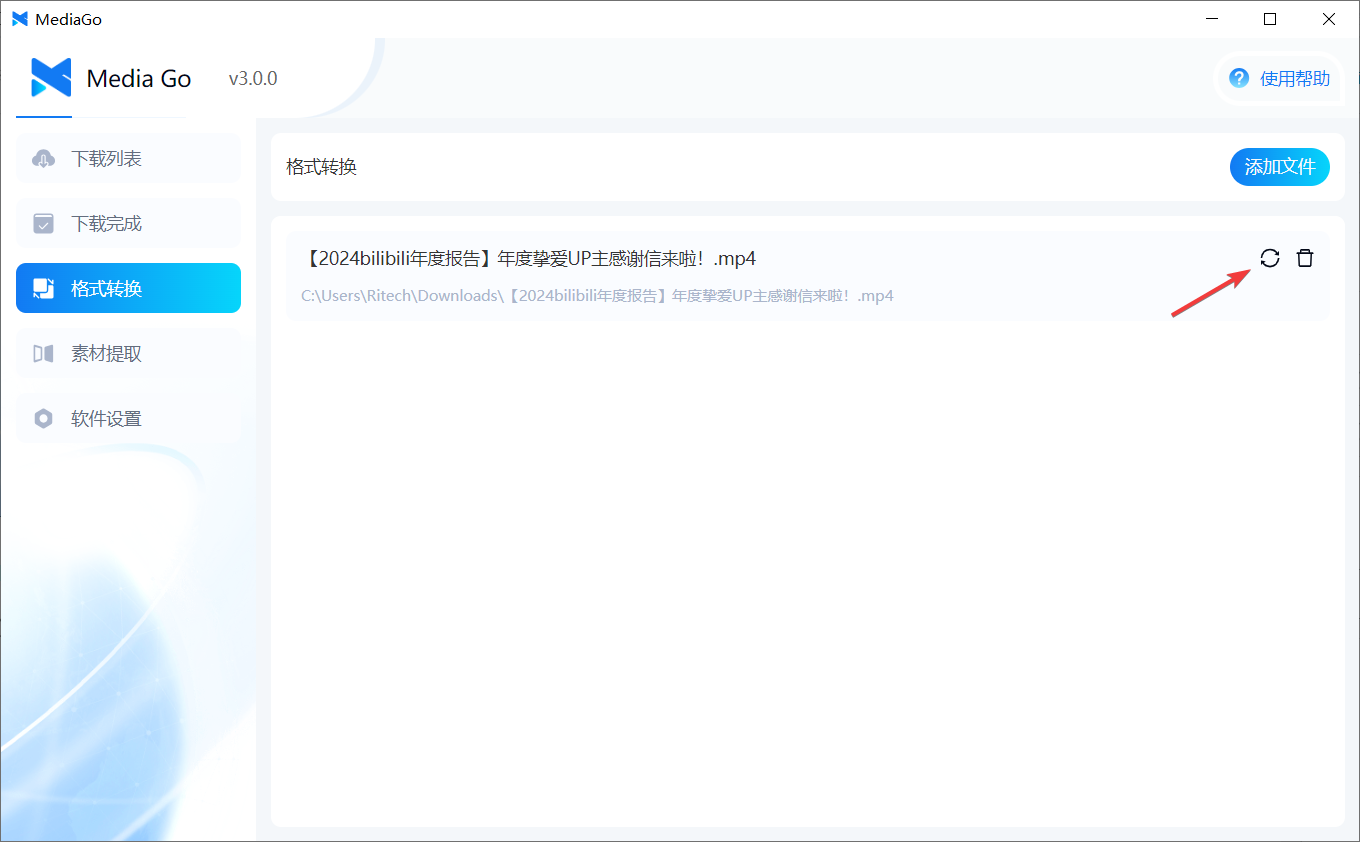
Task: Close the MediaGo window
Action: click(x=1329, y=19)
